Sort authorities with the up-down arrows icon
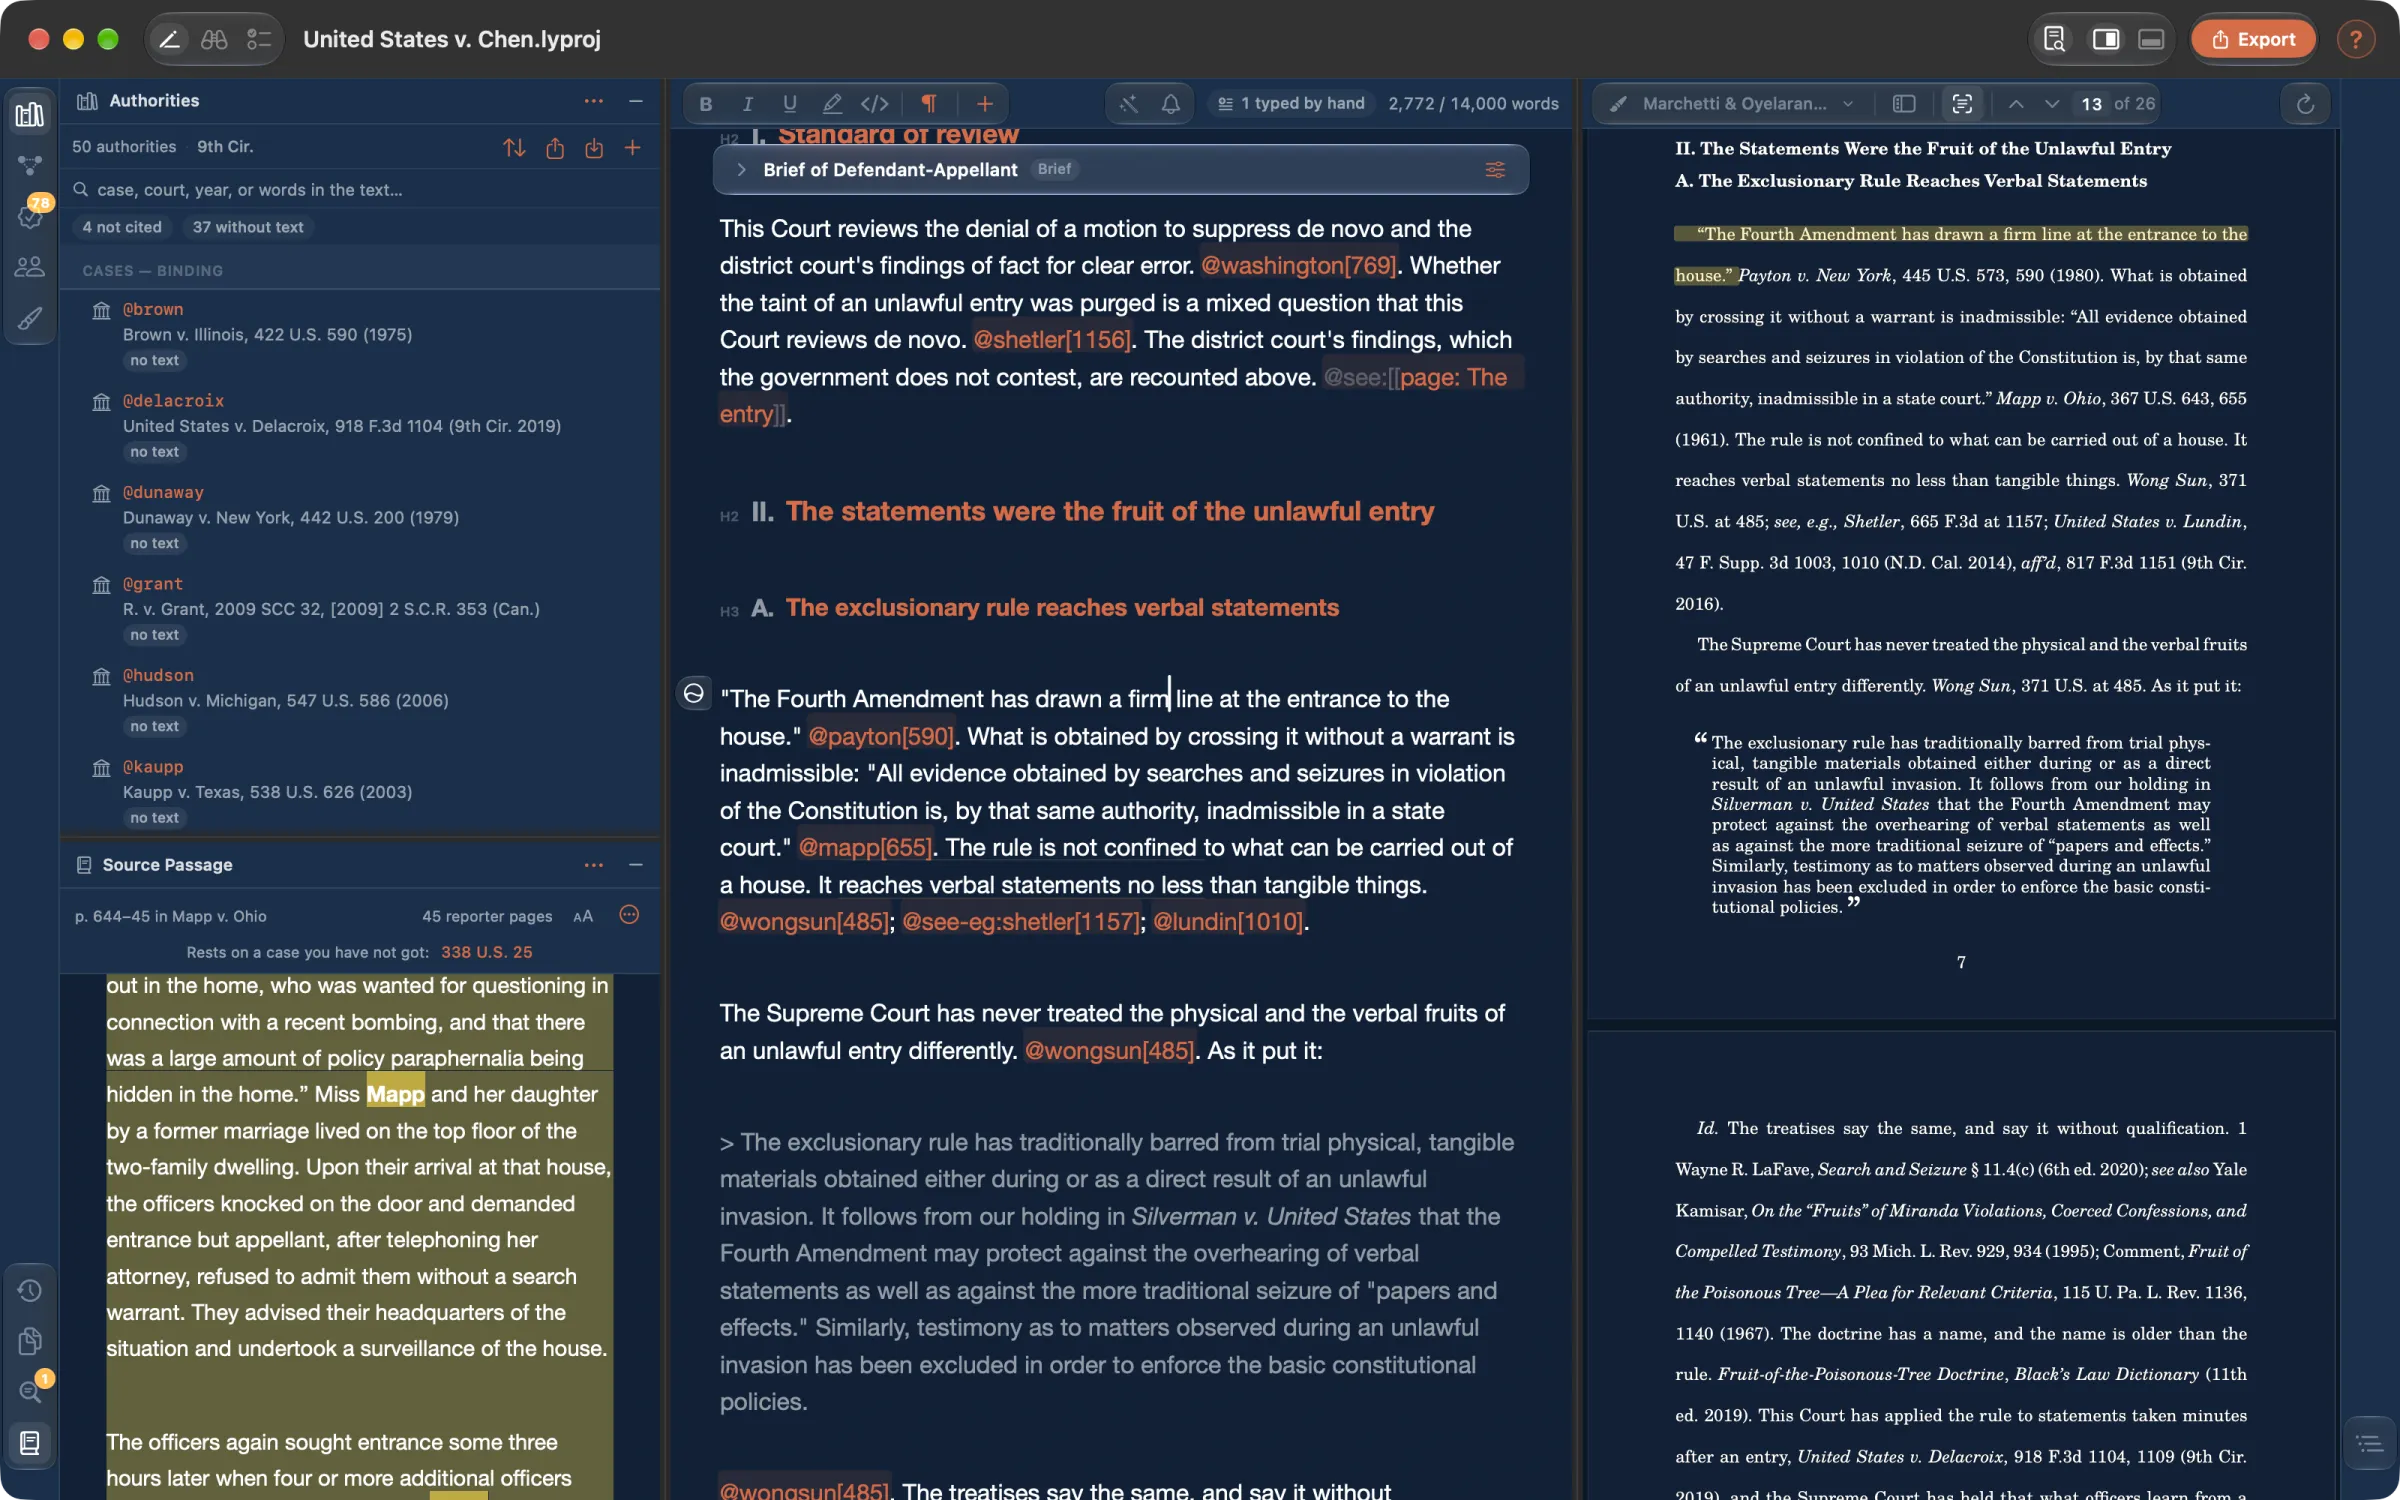2400x1500 pixels. point(514,147)
